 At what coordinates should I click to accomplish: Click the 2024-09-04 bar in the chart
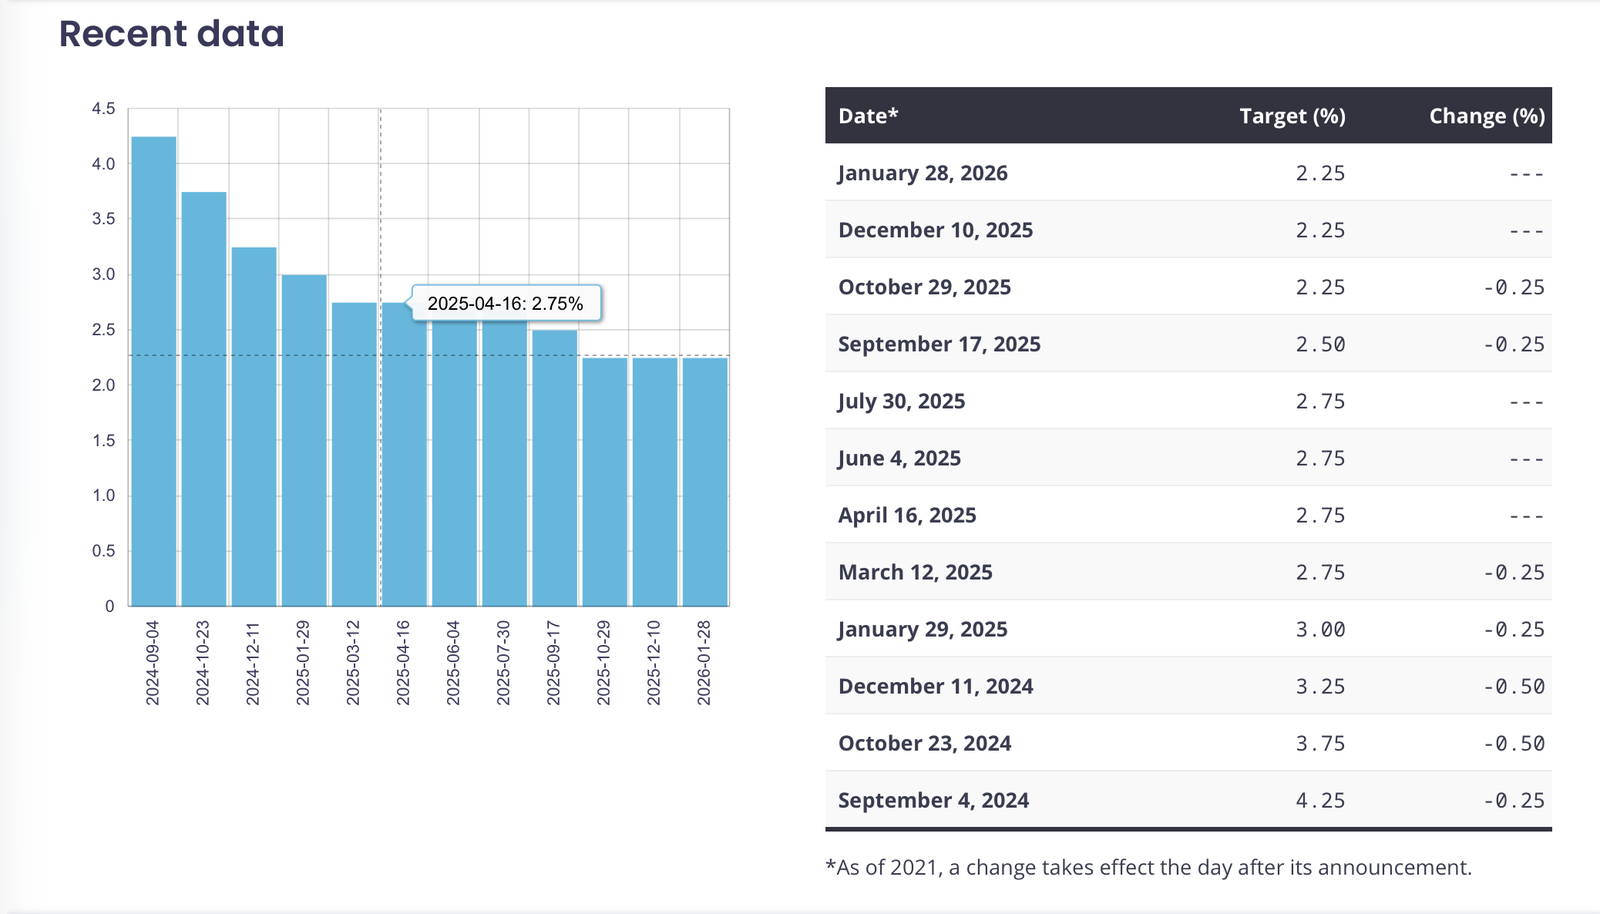point(154,371)
